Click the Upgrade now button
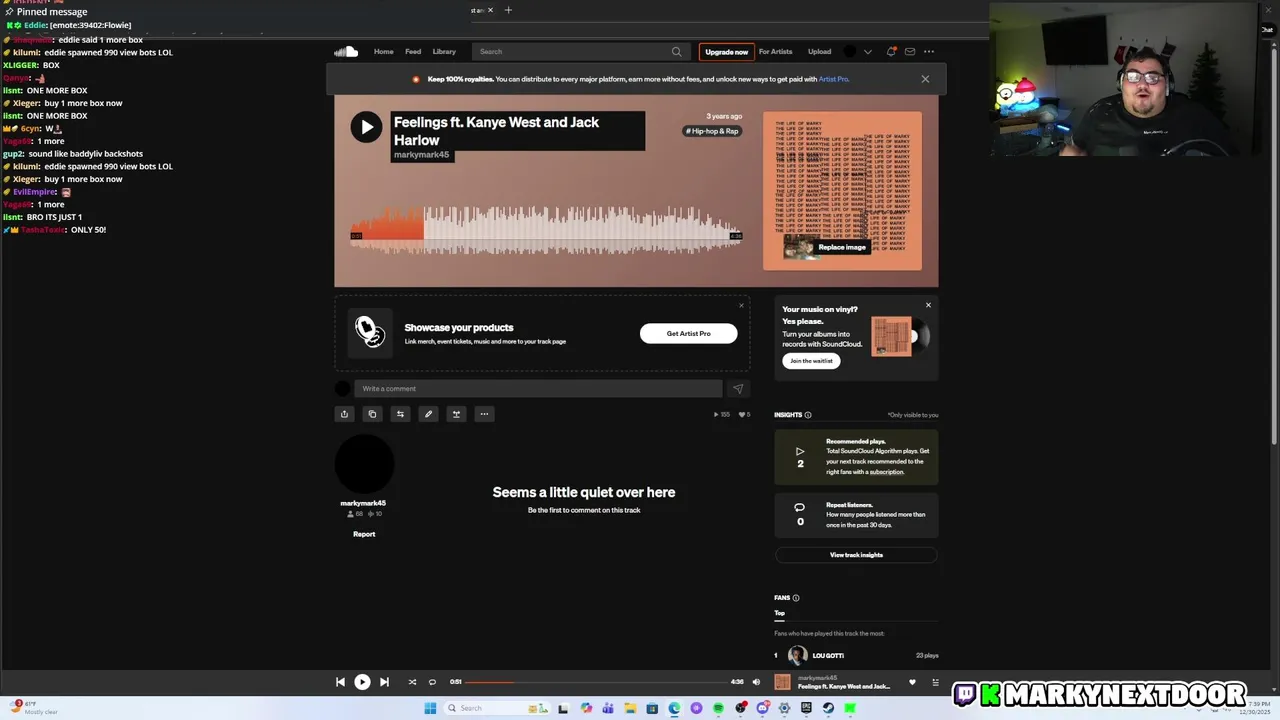 click(726, 52)
